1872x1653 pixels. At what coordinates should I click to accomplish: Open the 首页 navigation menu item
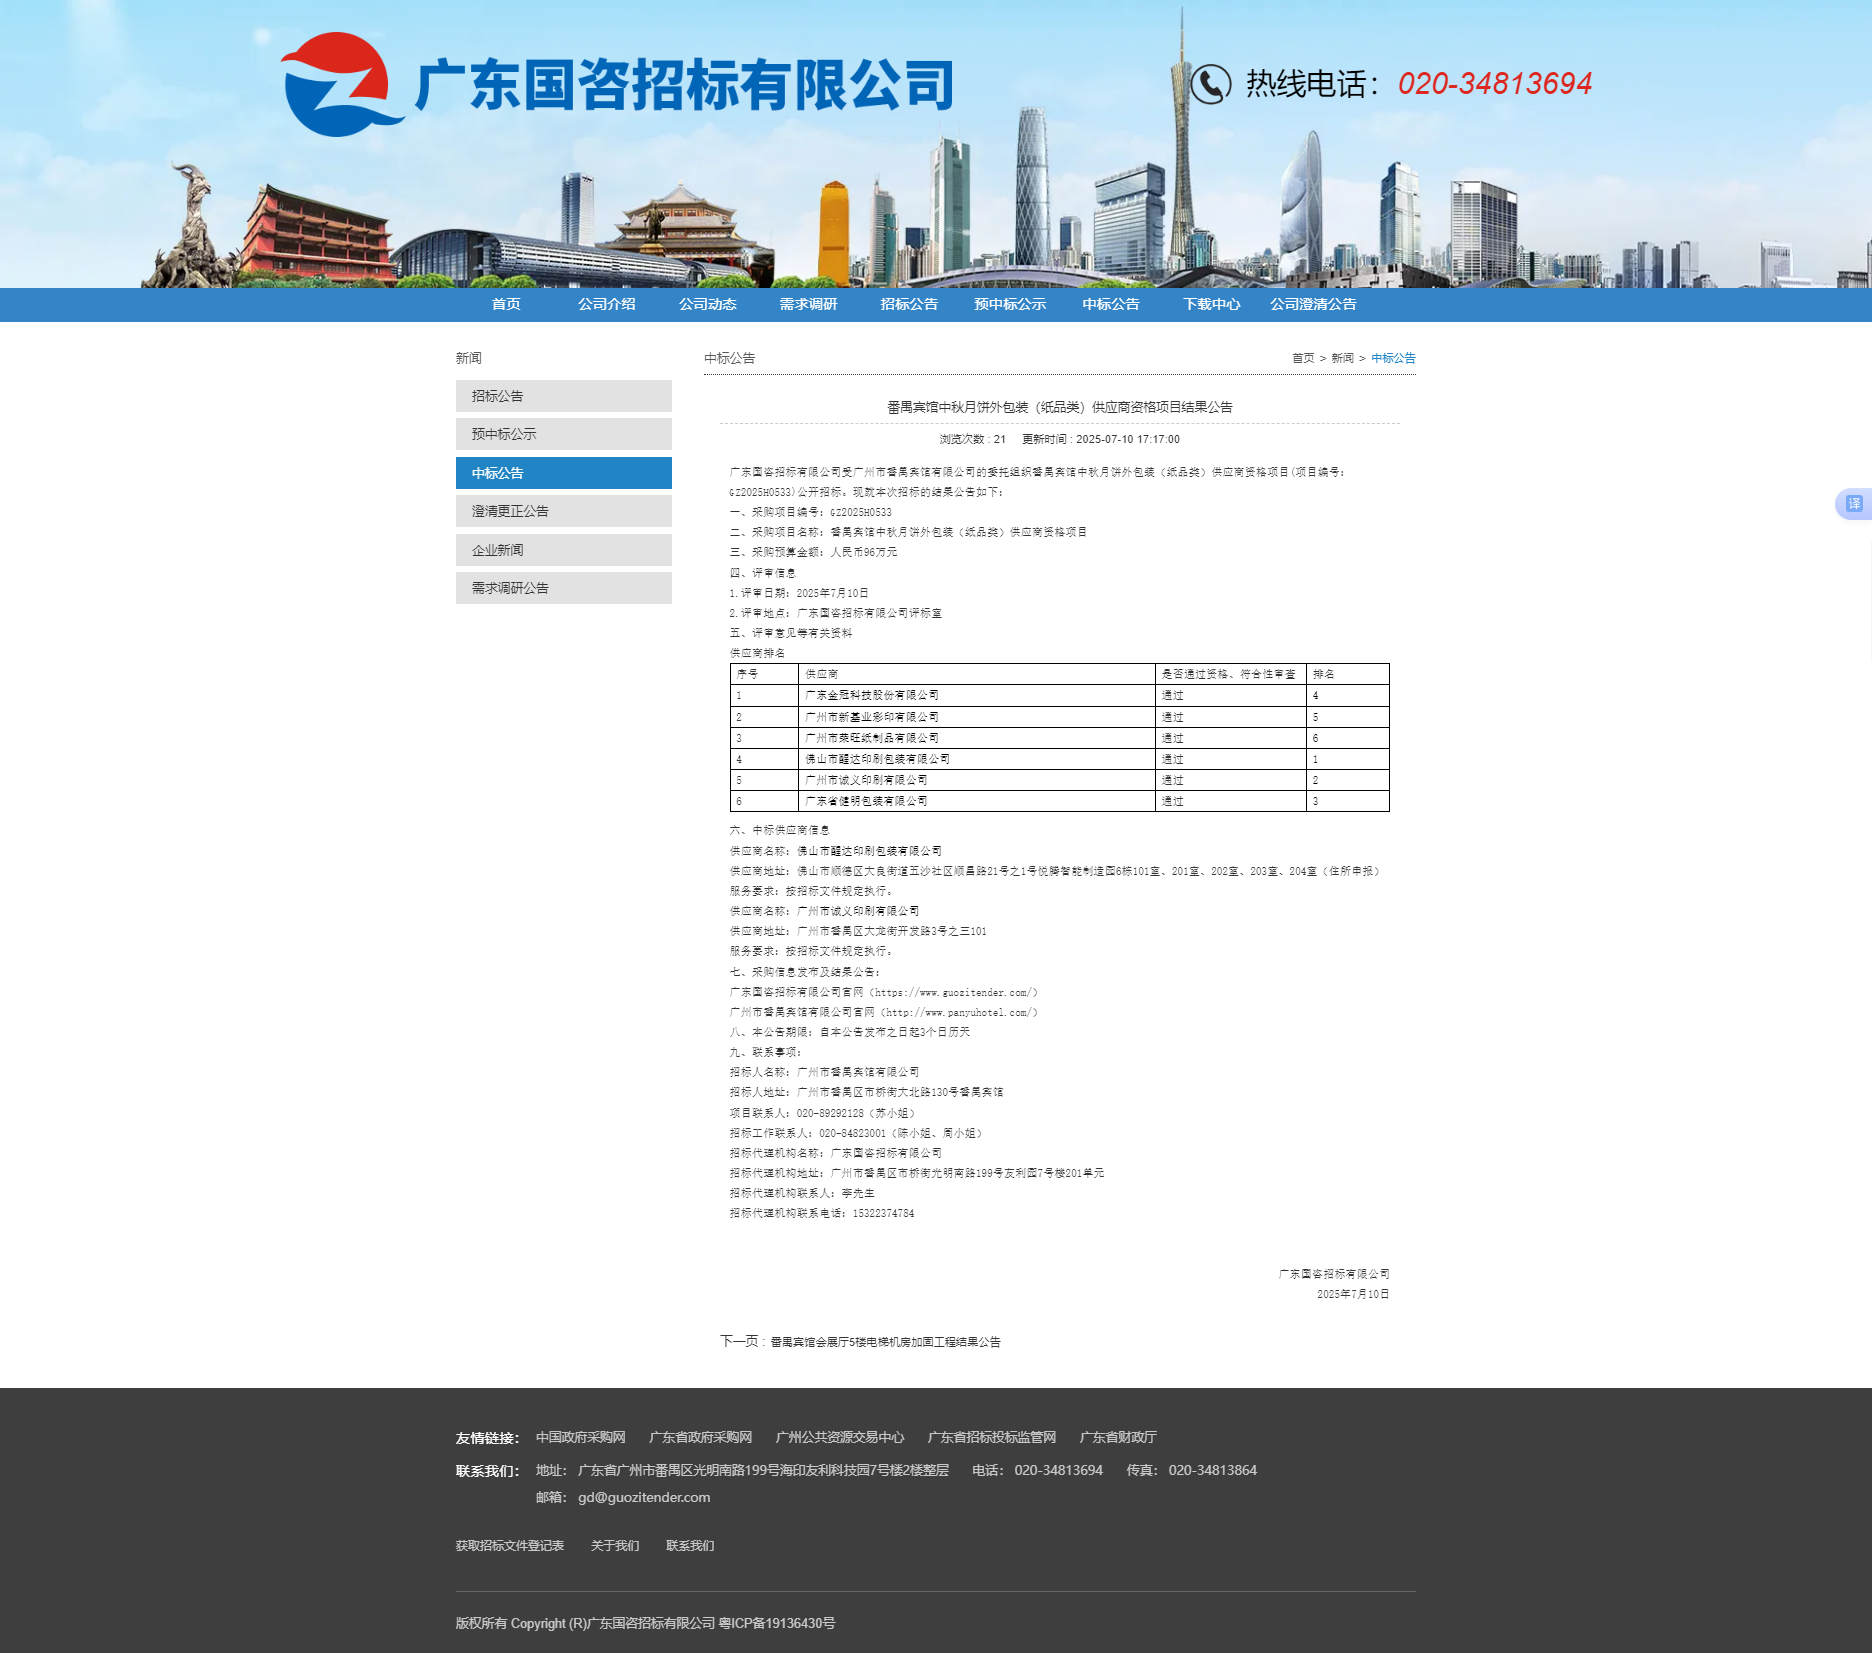tap(506, 304)
